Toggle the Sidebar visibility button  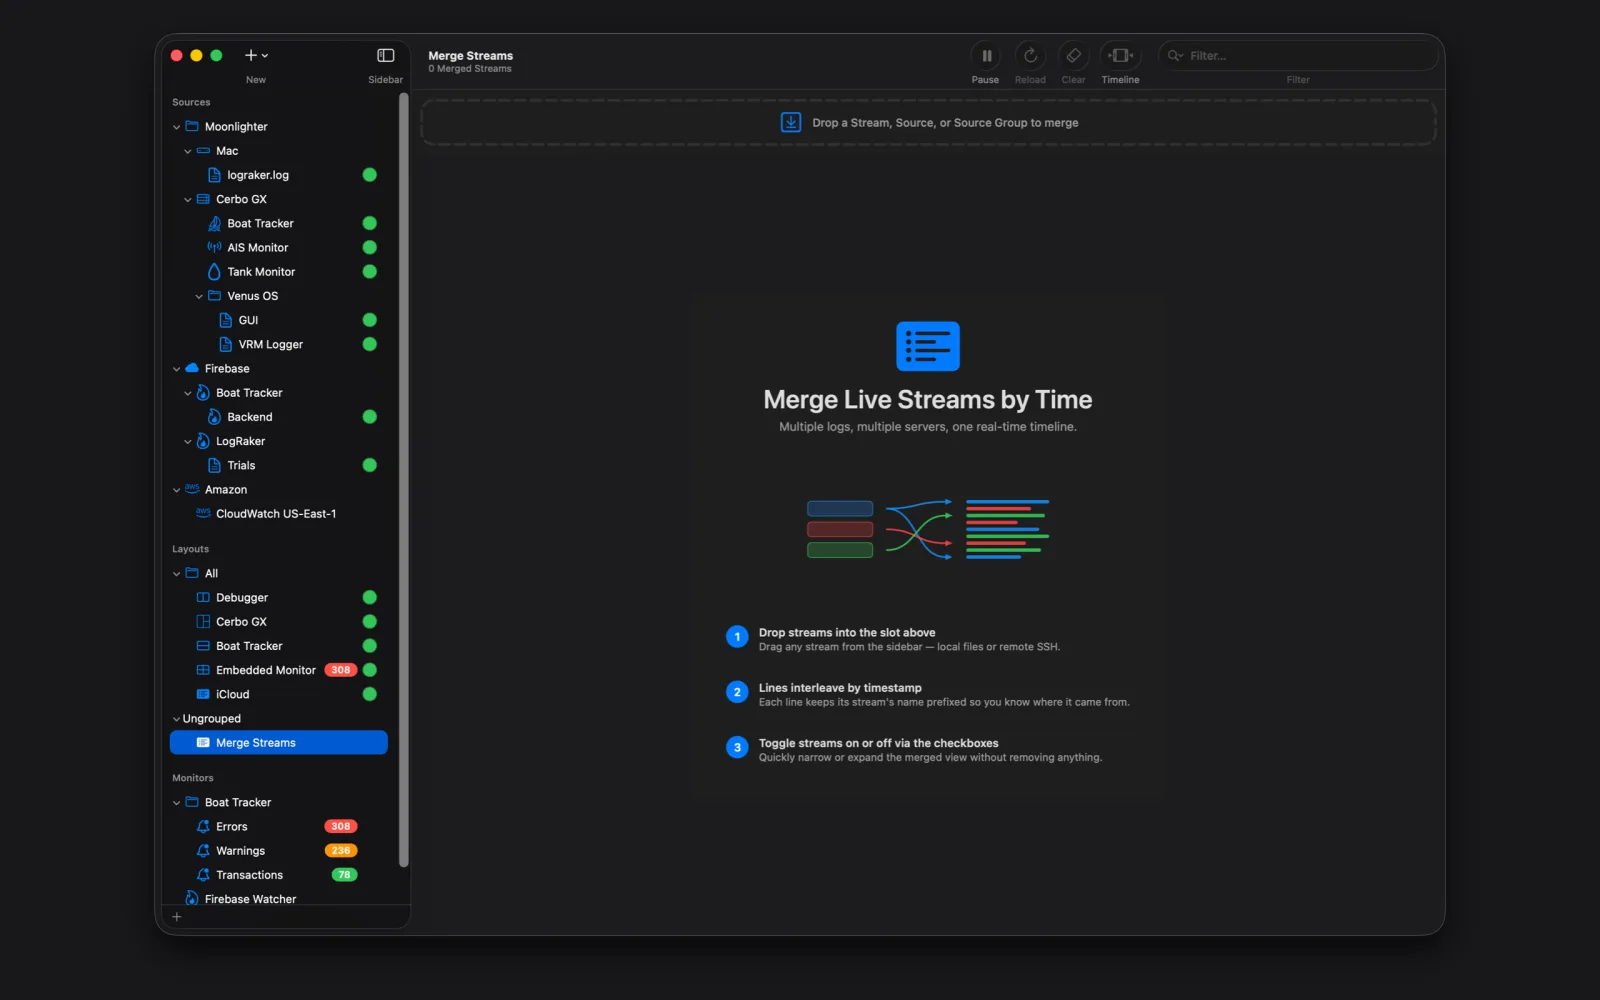385,55
